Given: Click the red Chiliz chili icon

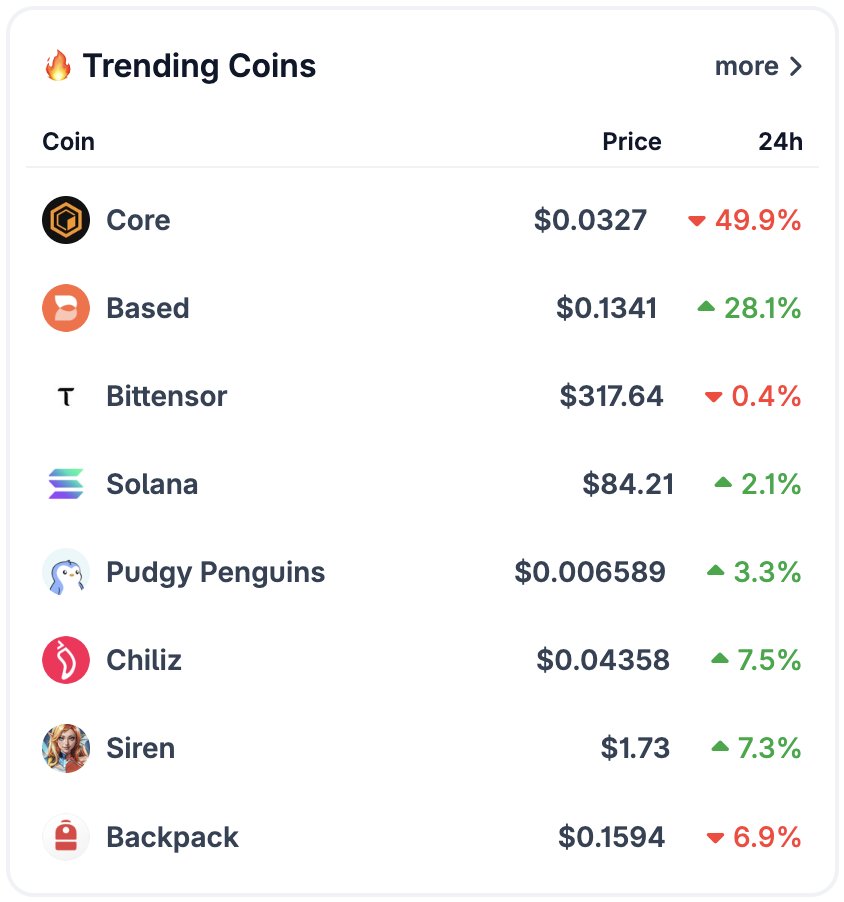Looking at the screenshot, I should pyautogui.click(x=66, y=660).
